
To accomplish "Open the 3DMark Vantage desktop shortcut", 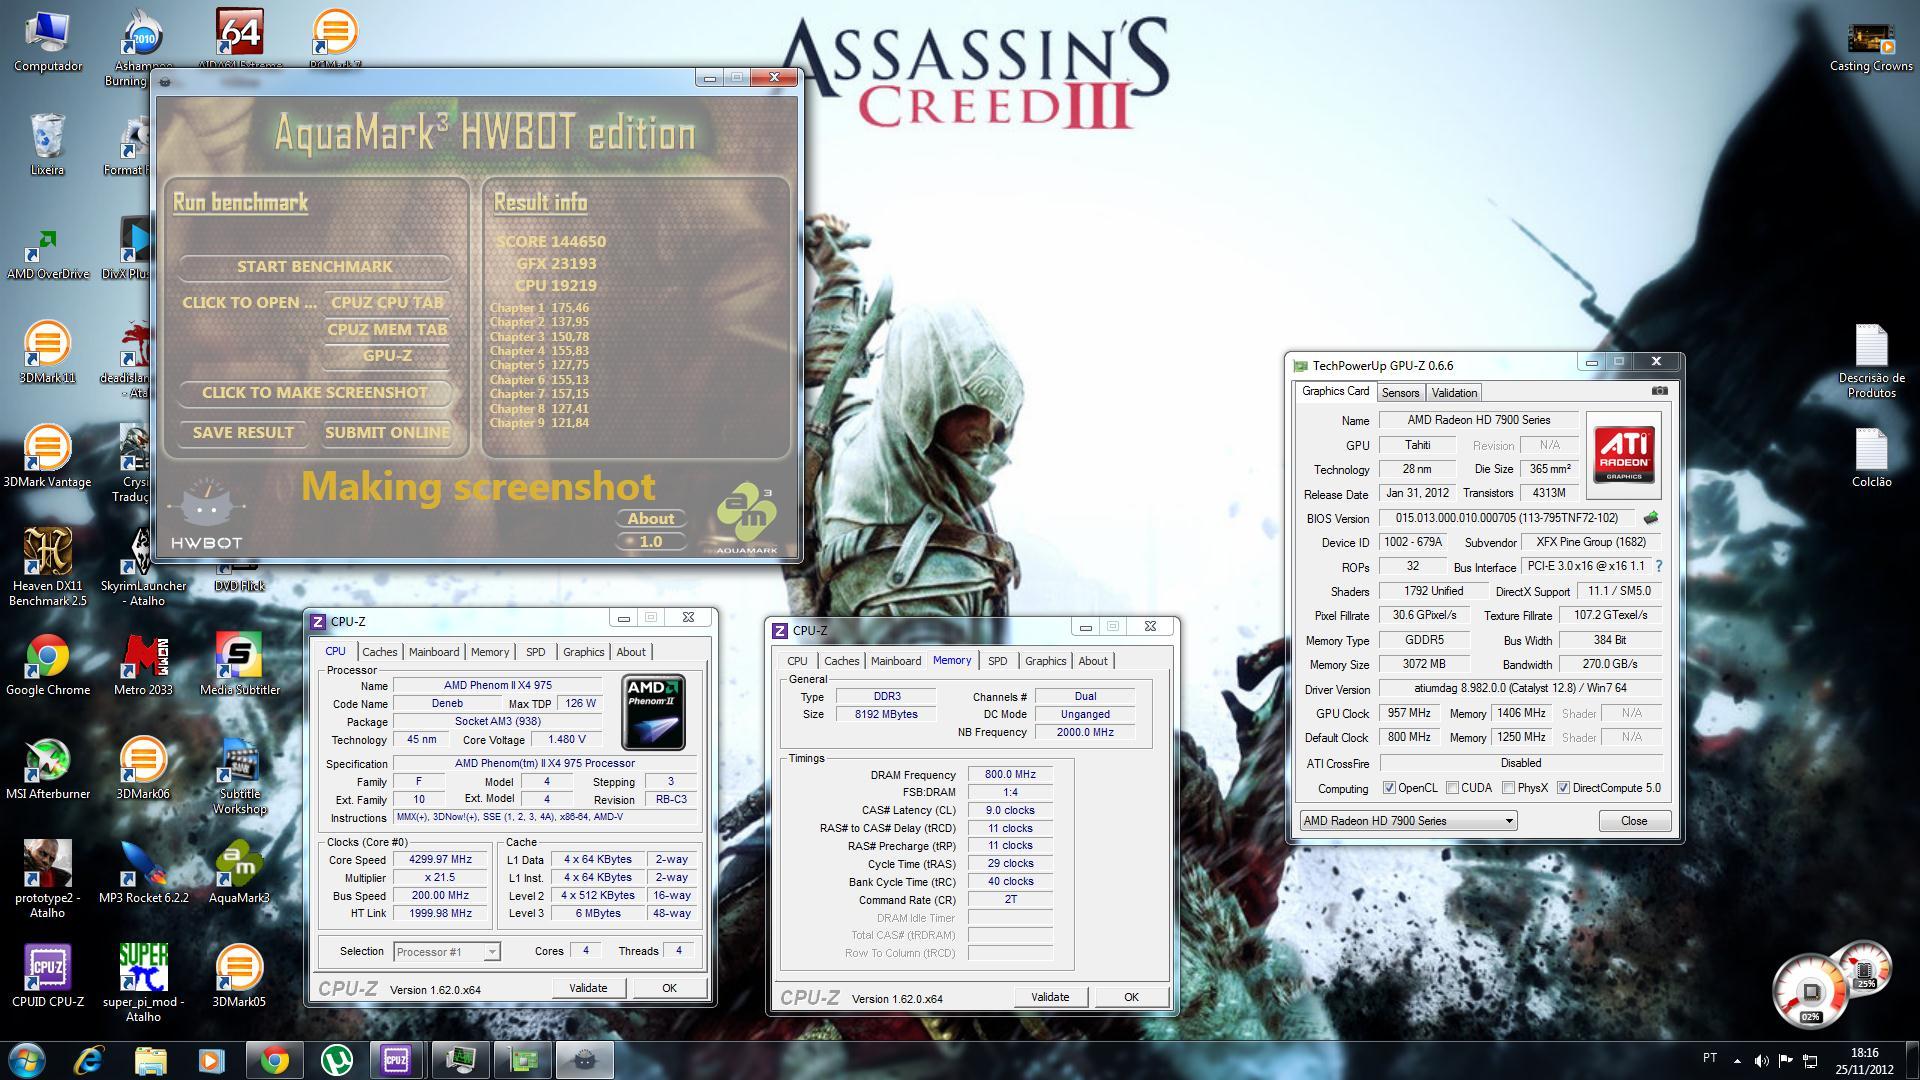I will coord(47,457).
